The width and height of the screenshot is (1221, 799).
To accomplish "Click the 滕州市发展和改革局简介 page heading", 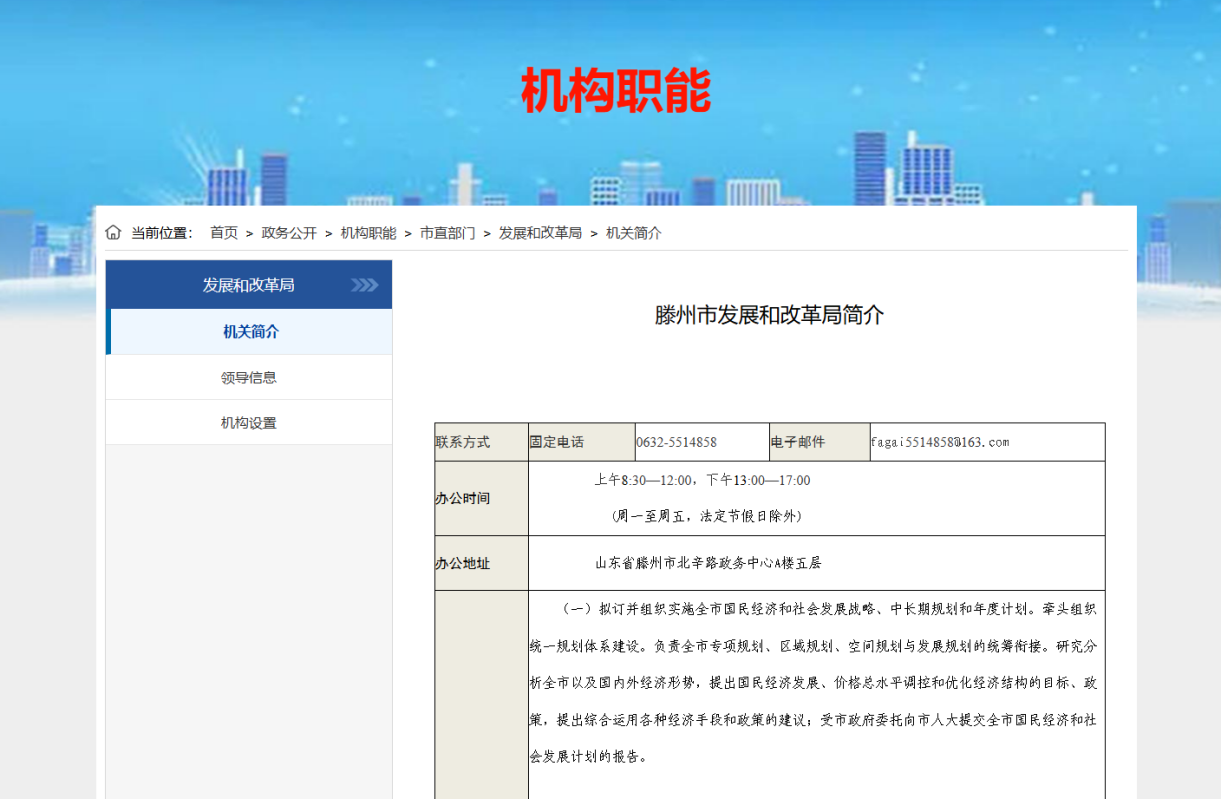I will click(x=769, y=315).
